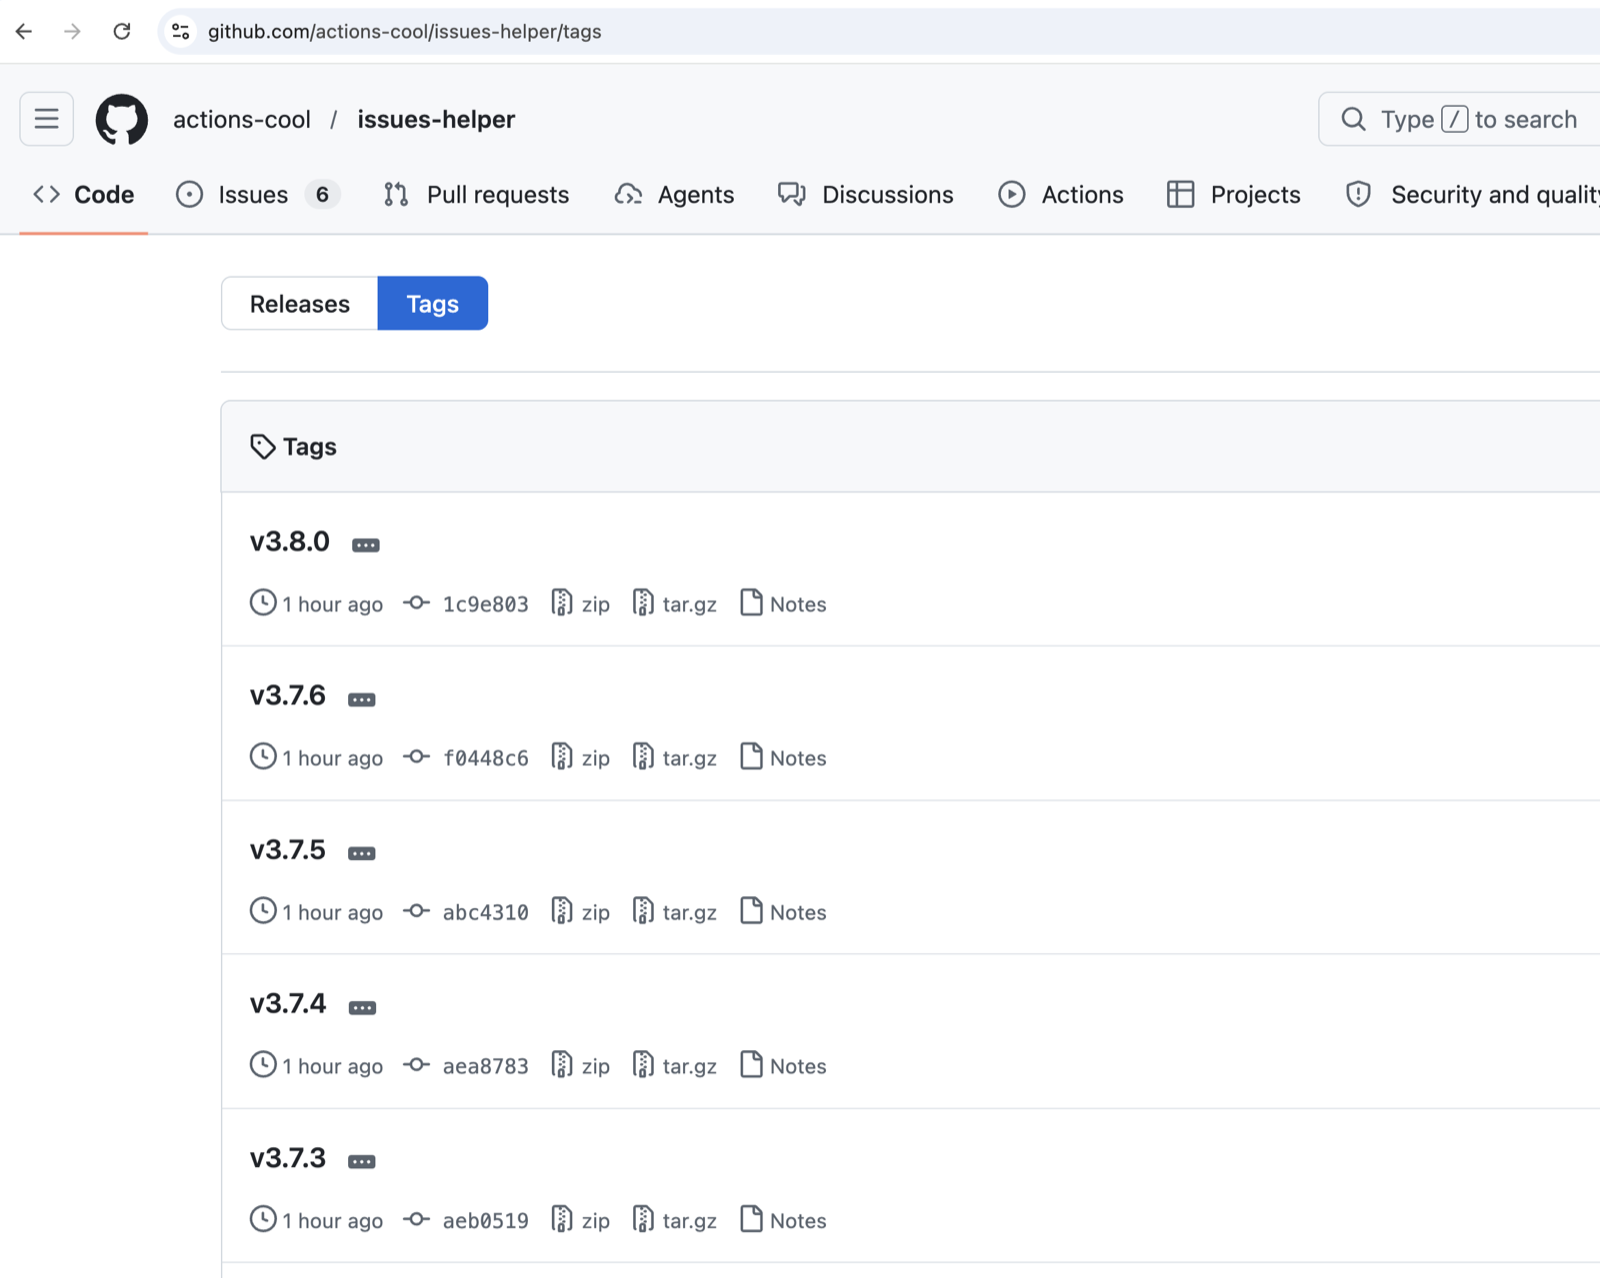Select the blue Tags button

[x=432, y=303]
